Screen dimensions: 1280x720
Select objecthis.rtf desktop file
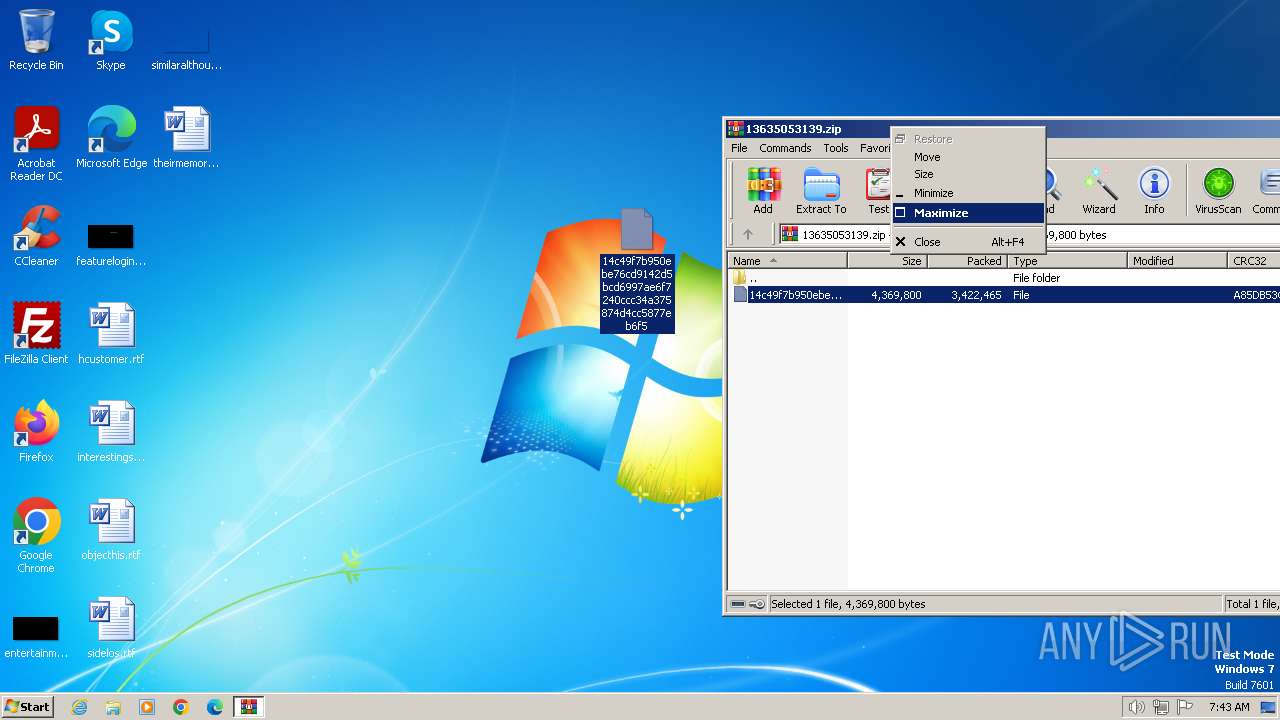tap(111, 530)
